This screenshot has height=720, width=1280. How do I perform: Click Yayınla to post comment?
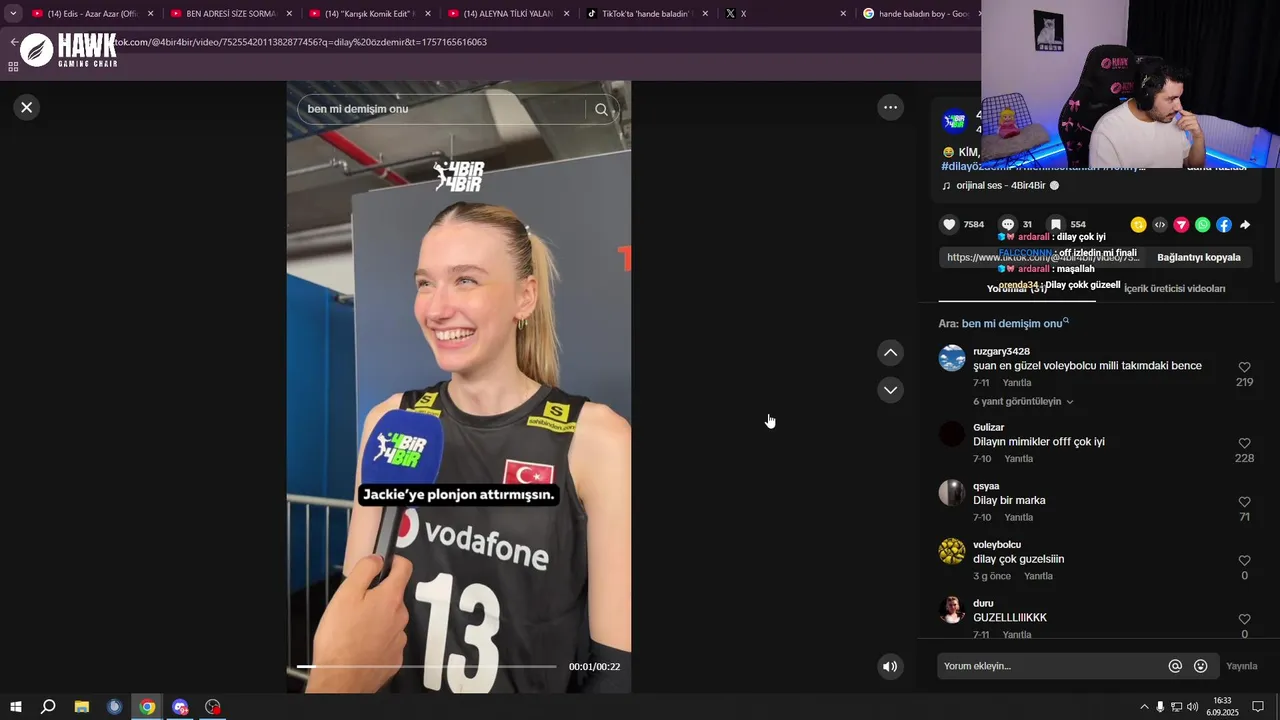pyautogui.click(x=1242, y=666)
